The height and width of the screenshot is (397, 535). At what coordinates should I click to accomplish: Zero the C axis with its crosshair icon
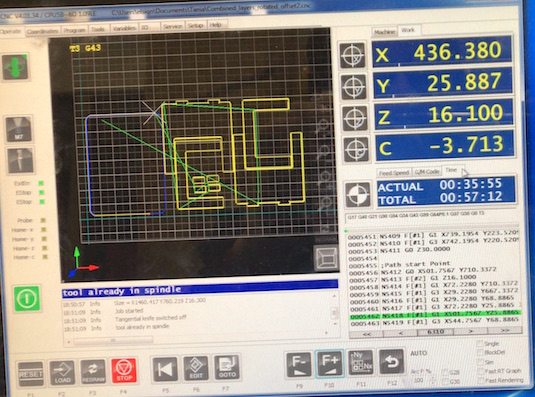(x=356, y=149)
